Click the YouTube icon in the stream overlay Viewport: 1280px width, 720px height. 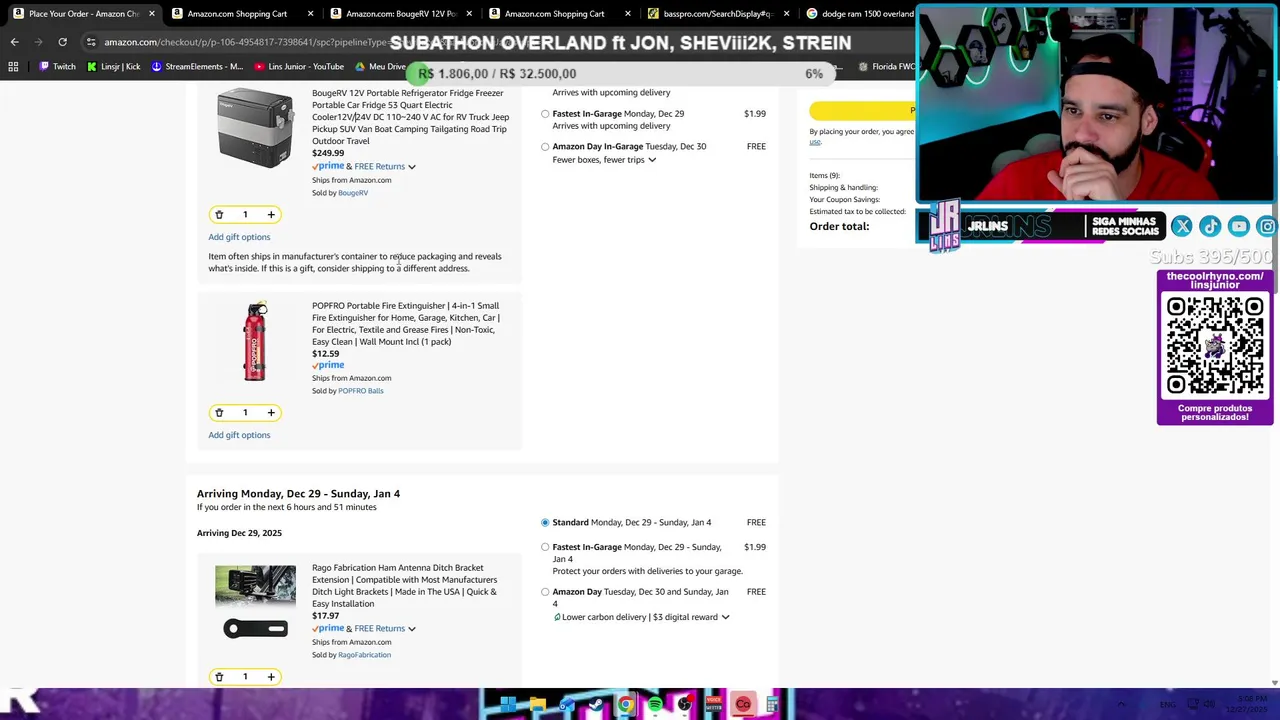pos(1238,227)
